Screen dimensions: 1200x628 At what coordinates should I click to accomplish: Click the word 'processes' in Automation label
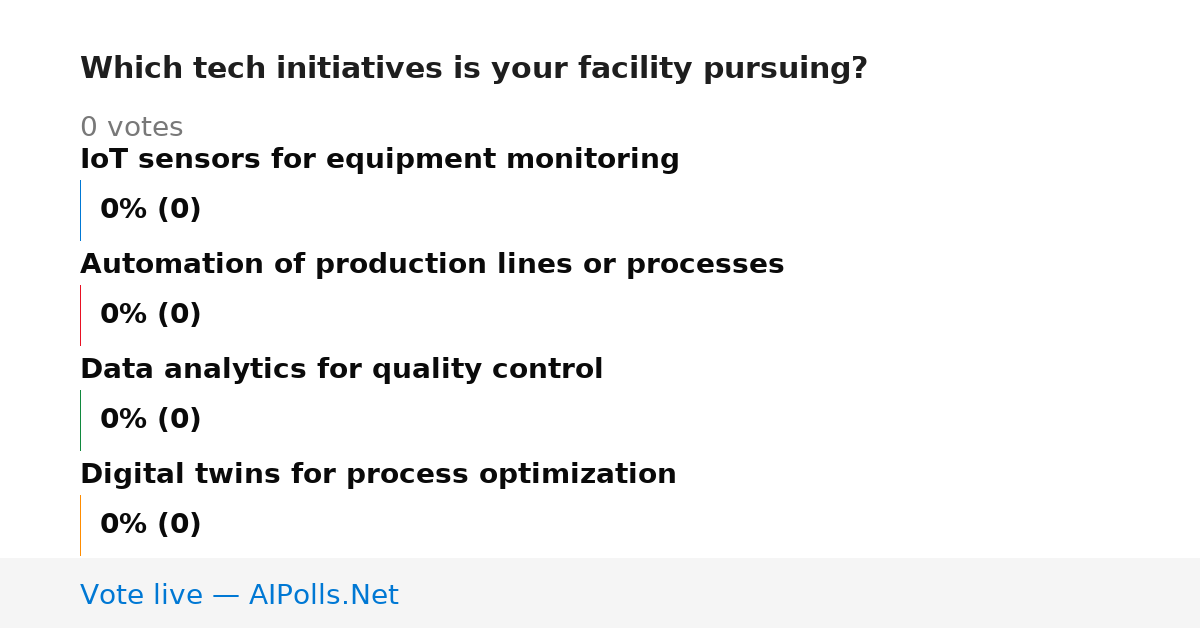click(x=705, y=266)
